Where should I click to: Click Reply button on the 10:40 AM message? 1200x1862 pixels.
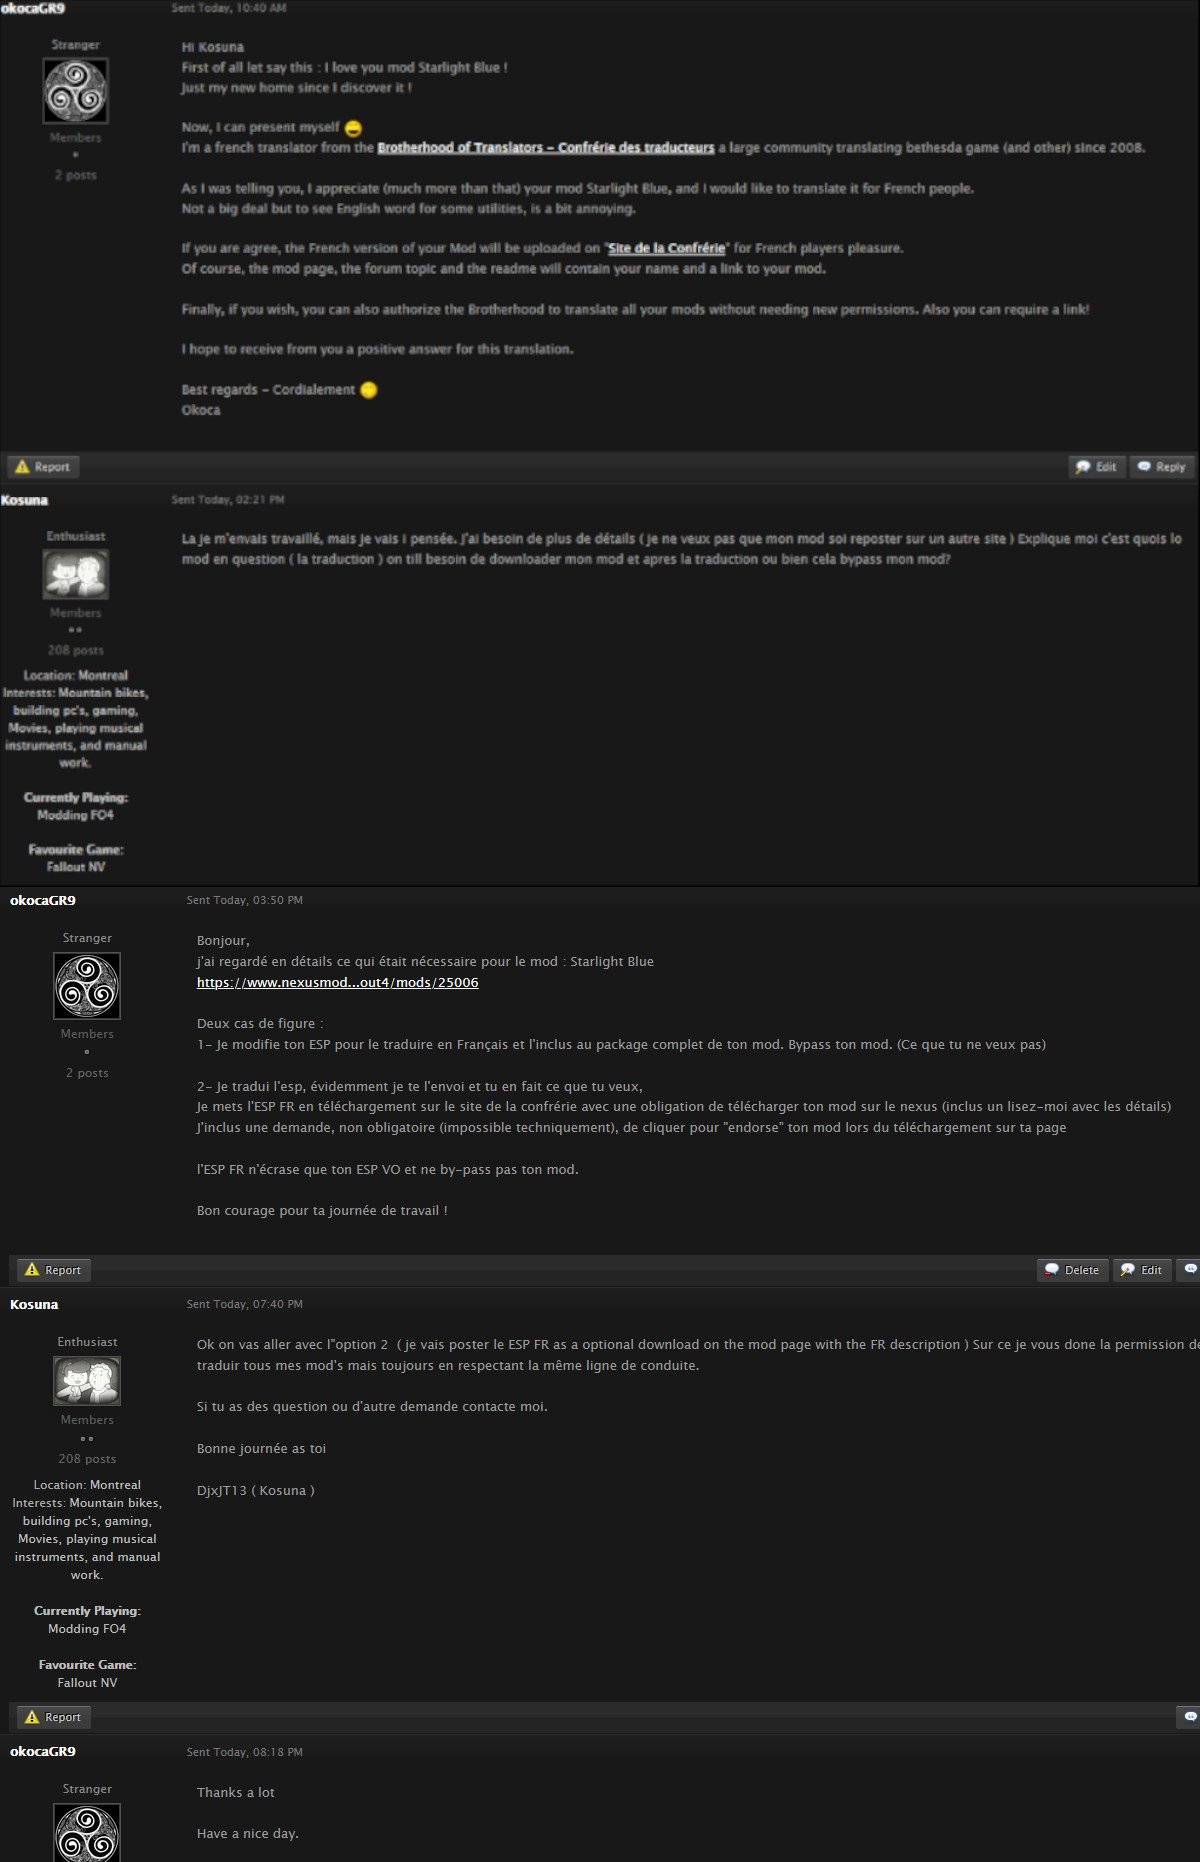pos(1162,467)
